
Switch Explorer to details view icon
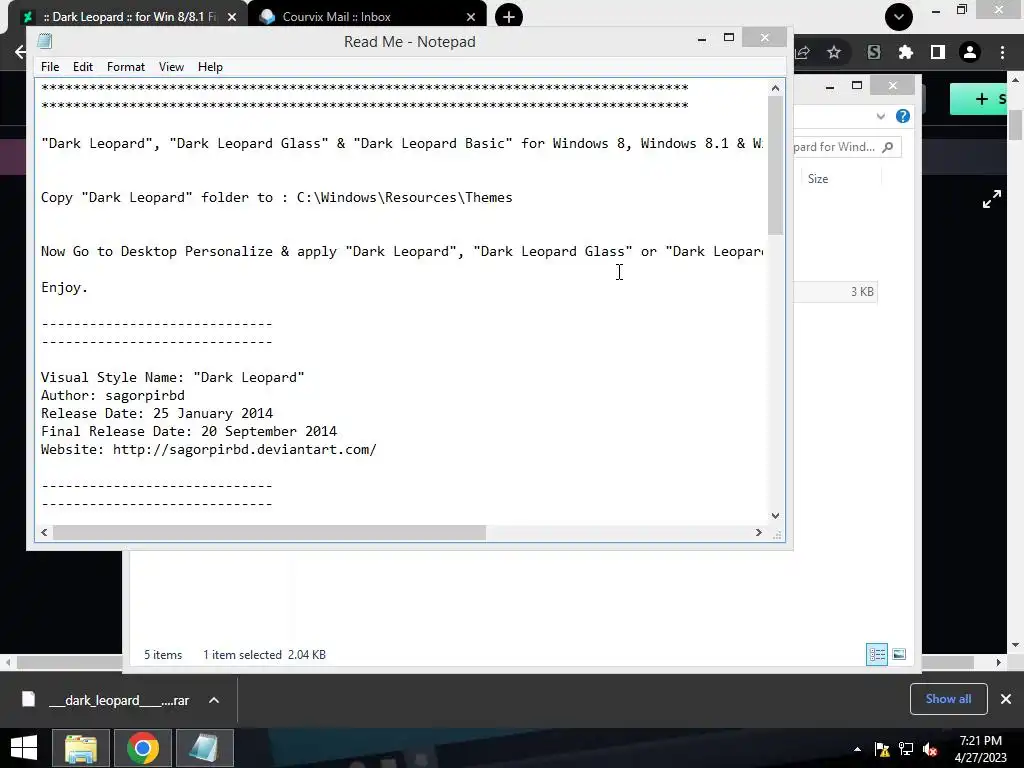(x=876, y=654)
